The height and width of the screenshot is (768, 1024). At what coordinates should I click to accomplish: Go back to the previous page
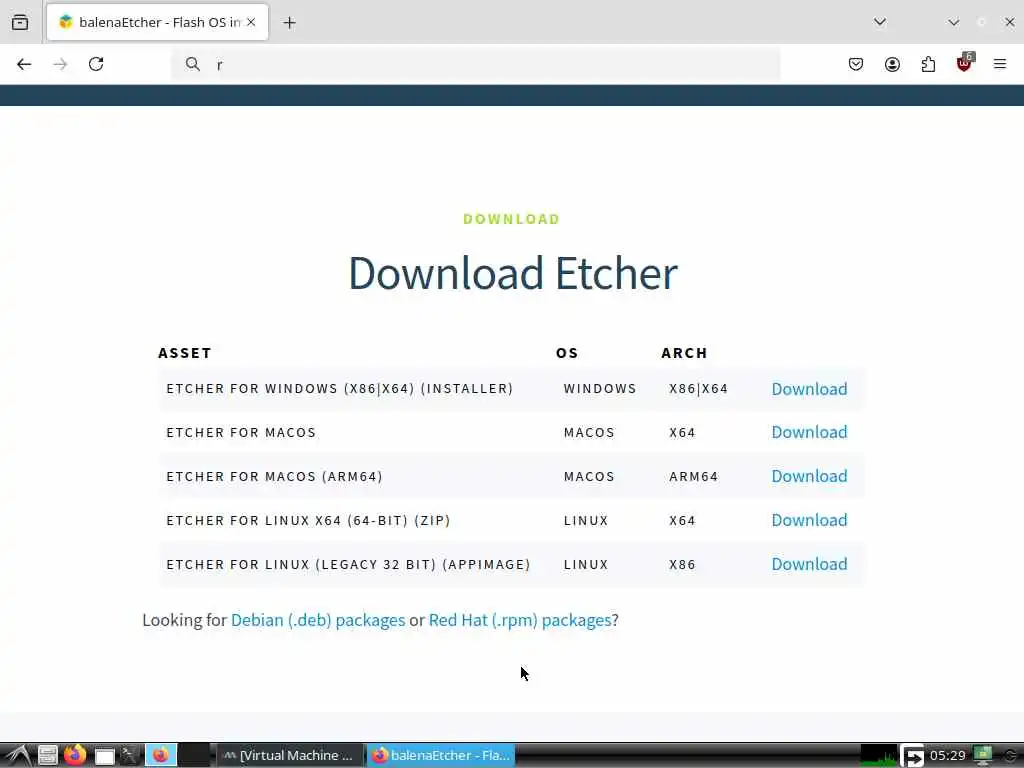(x=24, y=64)
